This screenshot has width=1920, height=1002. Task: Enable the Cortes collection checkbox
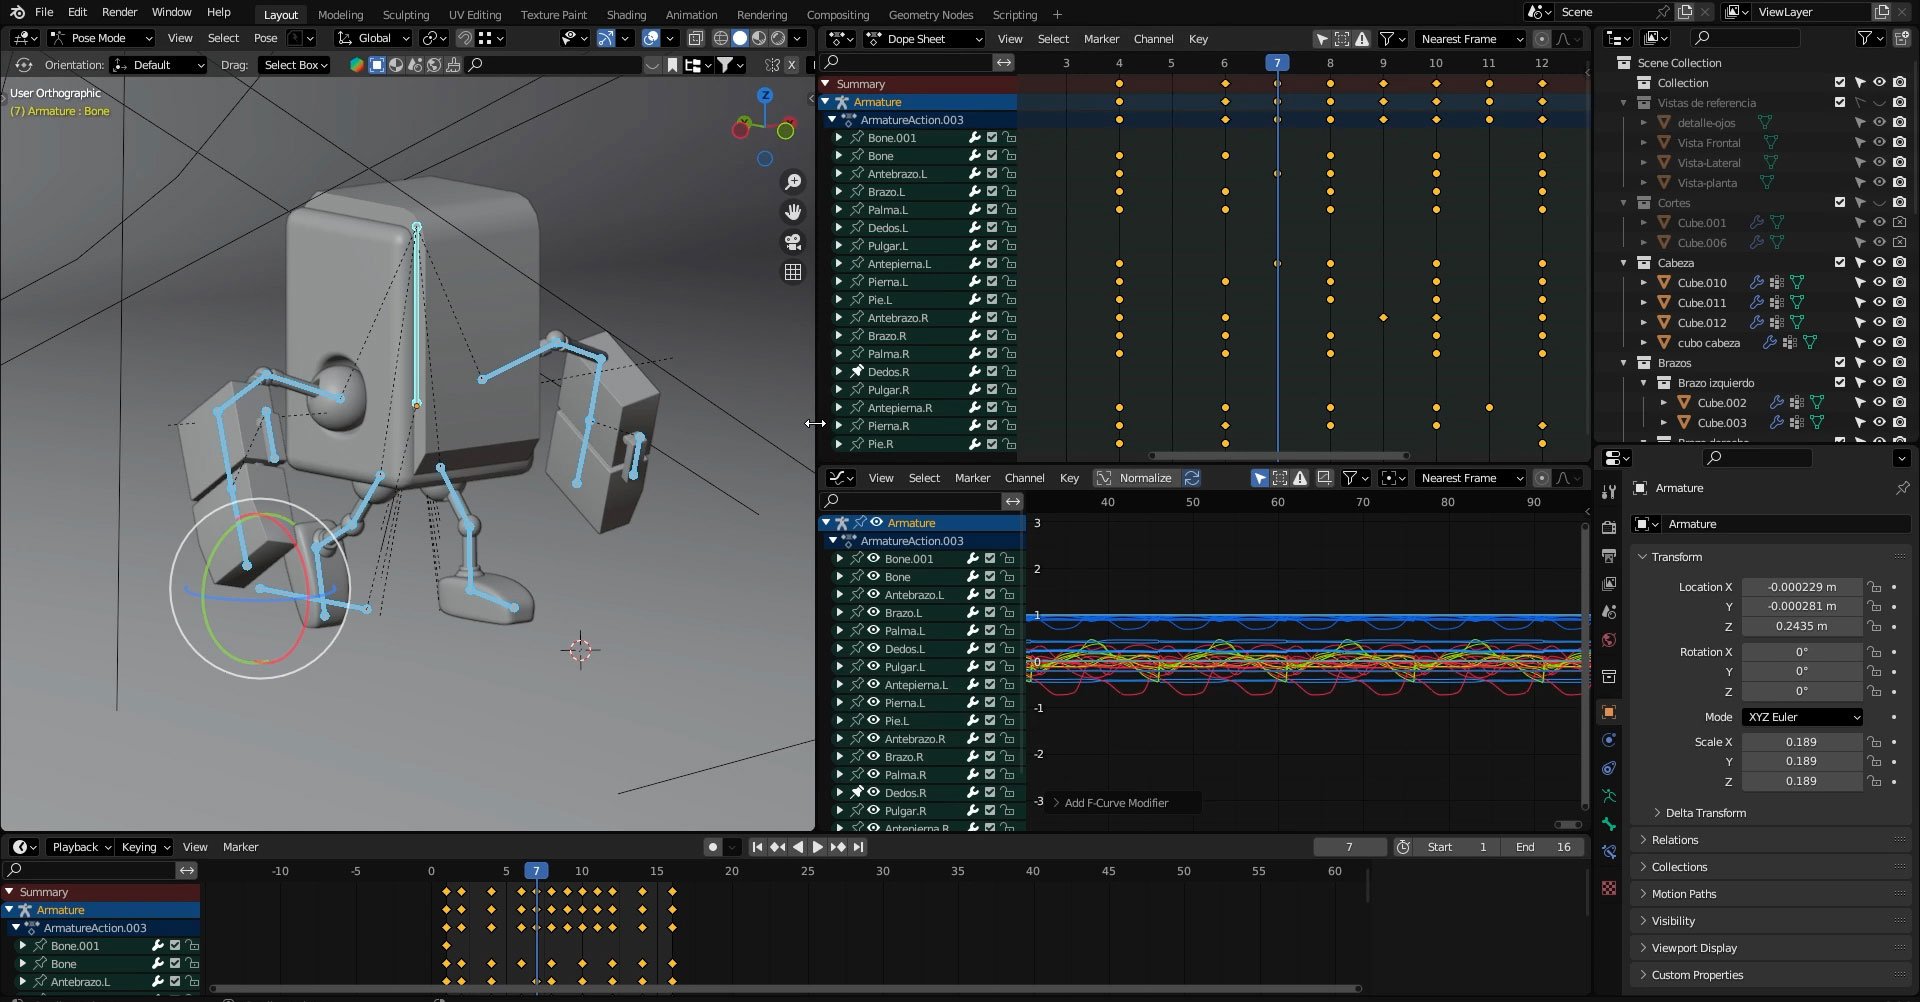pos(1838,202)
